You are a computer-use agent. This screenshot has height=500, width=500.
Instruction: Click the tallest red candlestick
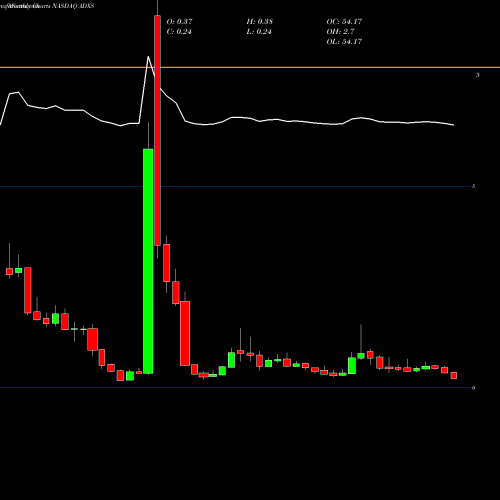point(157,130)
